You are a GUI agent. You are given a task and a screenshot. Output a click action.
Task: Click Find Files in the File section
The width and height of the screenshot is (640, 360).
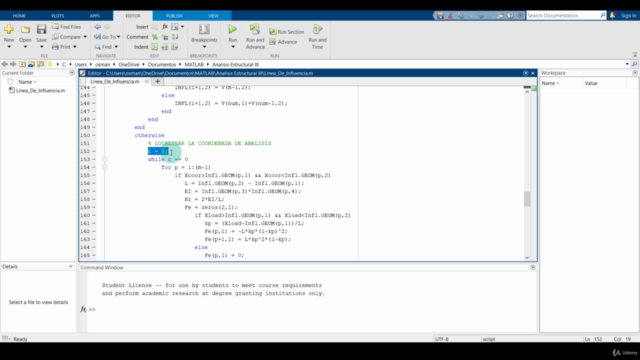[66, 27]
